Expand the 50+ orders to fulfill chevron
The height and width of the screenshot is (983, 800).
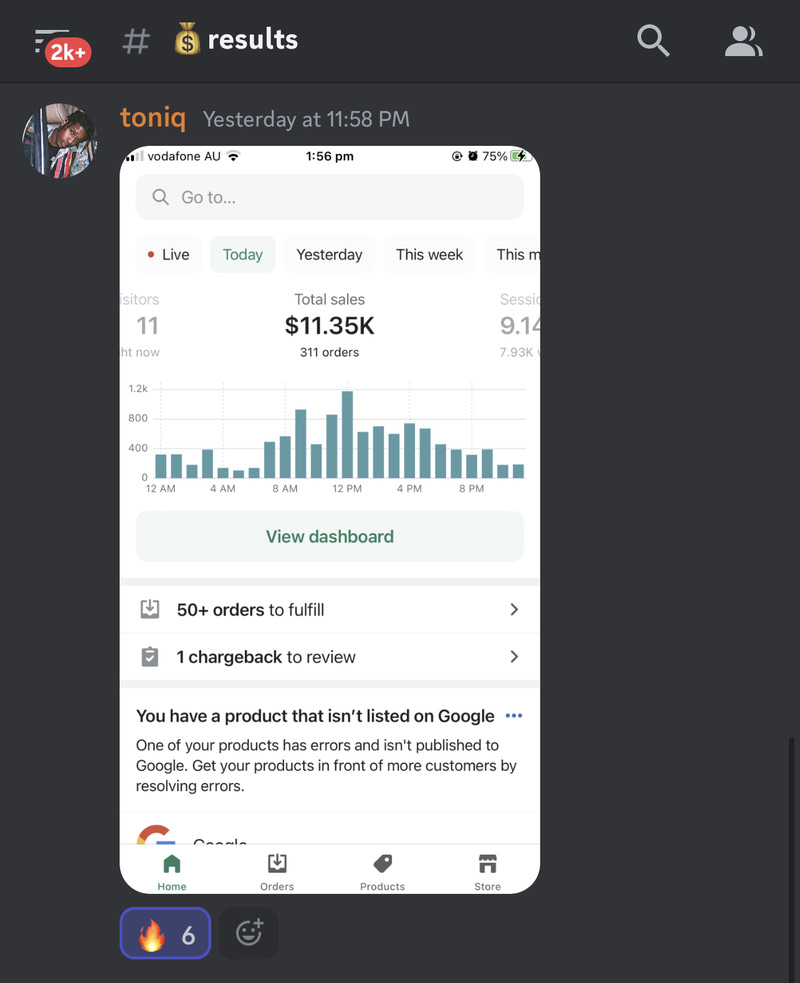[x=514, y=609]
